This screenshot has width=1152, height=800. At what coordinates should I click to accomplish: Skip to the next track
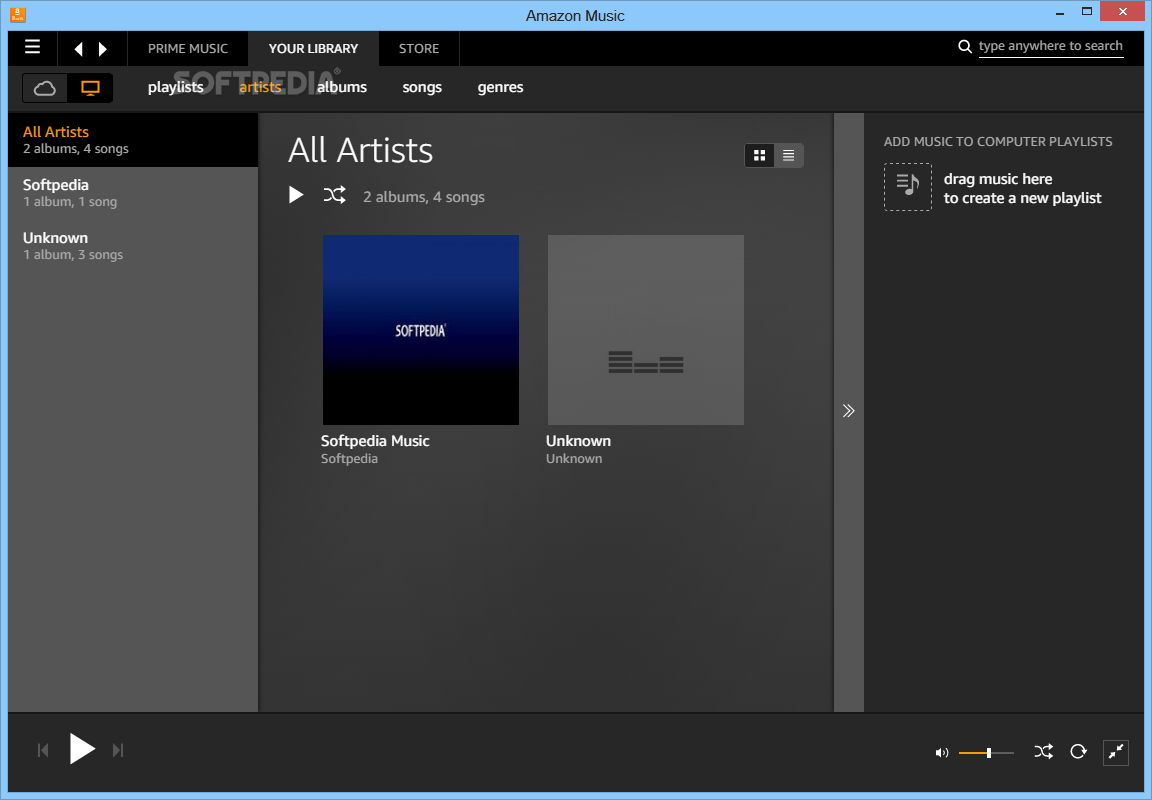[118, 750]
